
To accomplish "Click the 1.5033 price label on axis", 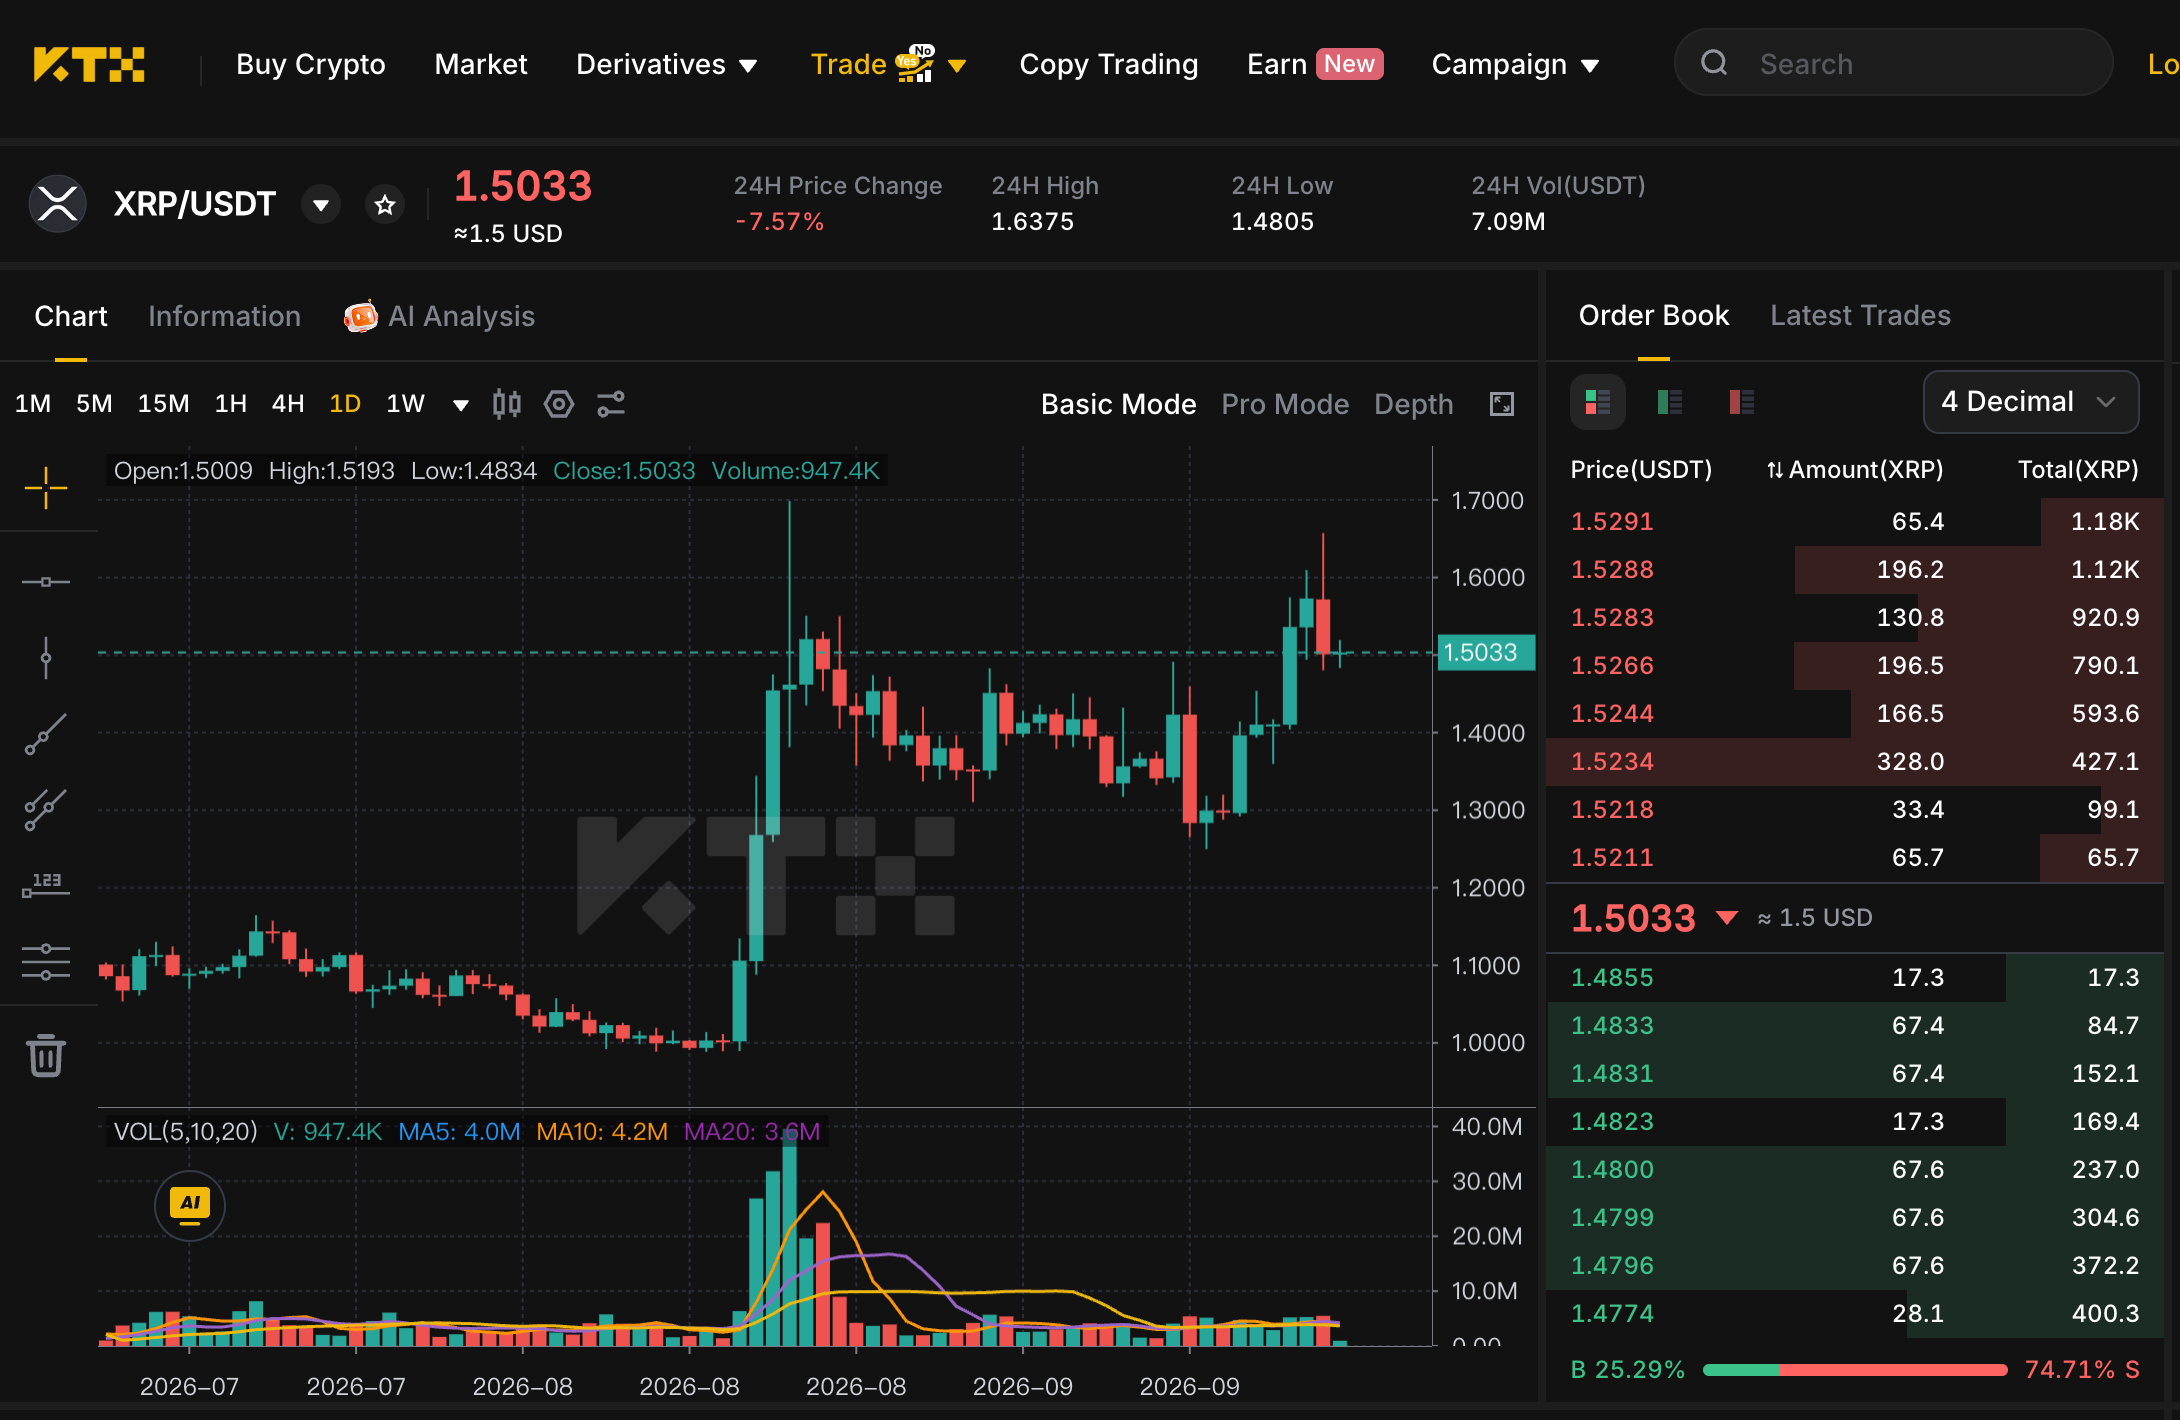I will click(1486, 653).
